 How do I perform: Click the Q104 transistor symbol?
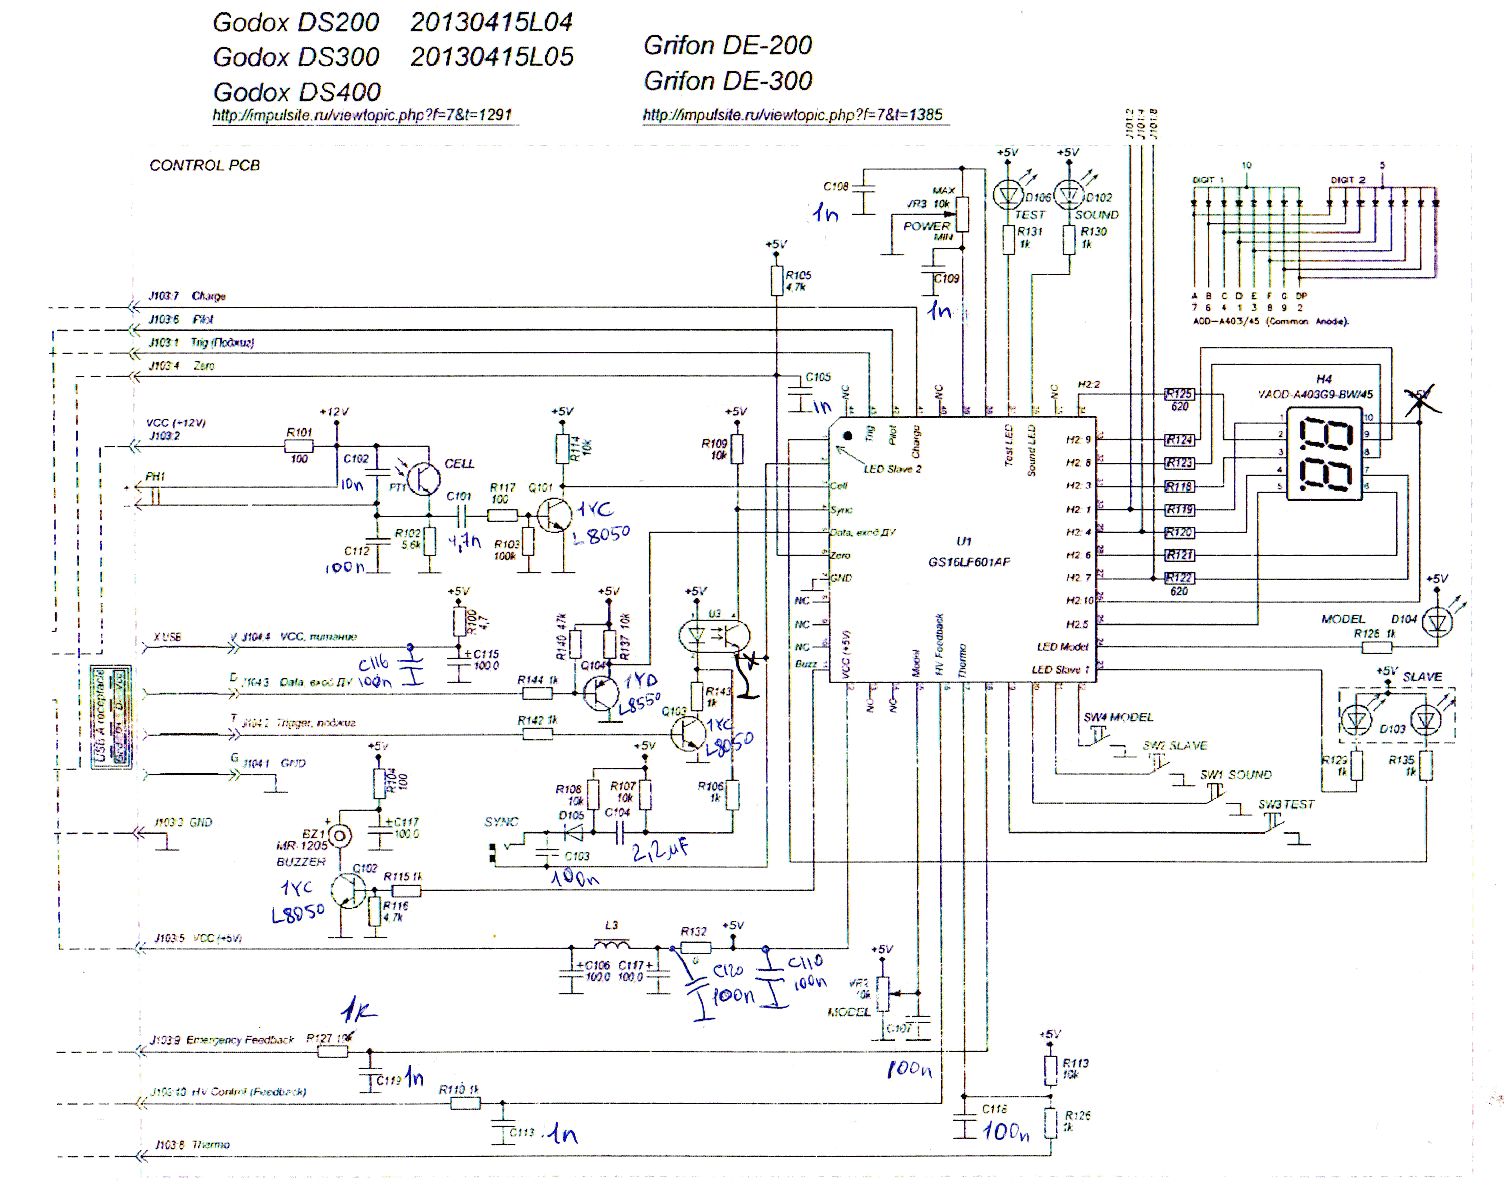[x=600, y=693]
